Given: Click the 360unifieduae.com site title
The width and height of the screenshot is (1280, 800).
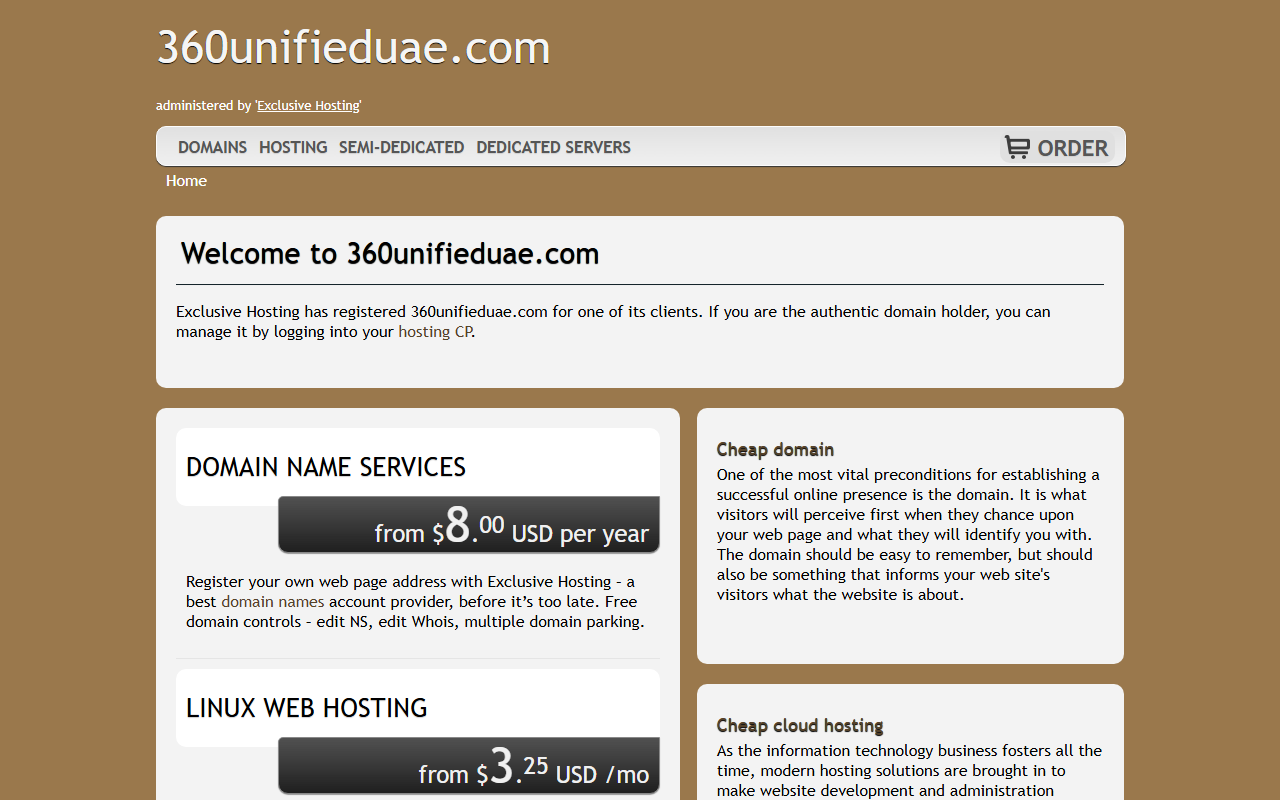Looking at the screenshot, I should [x=353, y=47].
